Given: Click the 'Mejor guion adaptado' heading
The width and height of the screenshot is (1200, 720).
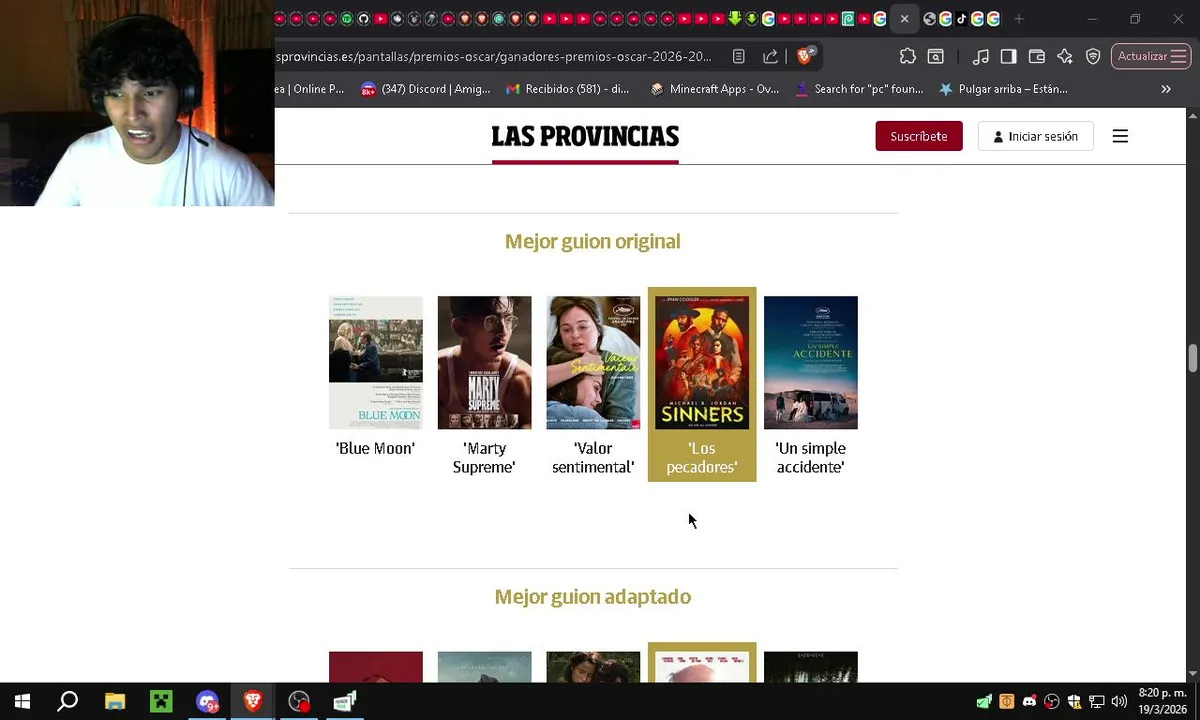Looking at the screenshot, I should [x=592, y=596].
